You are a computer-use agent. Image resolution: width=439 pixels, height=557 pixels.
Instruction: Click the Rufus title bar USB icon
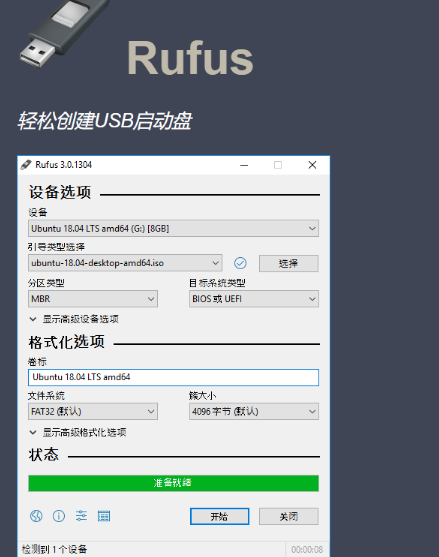tap(26, 165)
